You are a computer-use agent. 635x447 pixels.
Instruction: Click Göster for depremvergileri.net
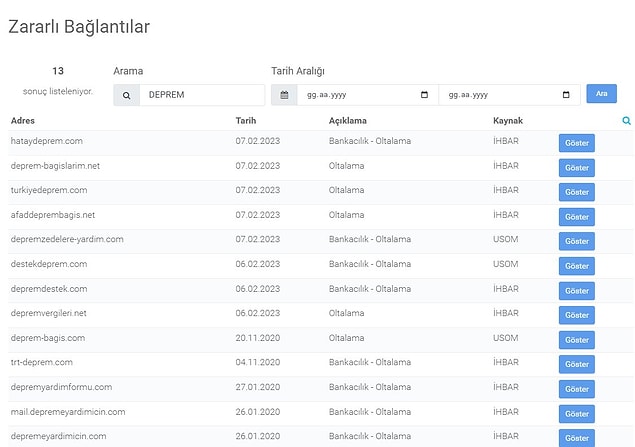coord(577,315)
